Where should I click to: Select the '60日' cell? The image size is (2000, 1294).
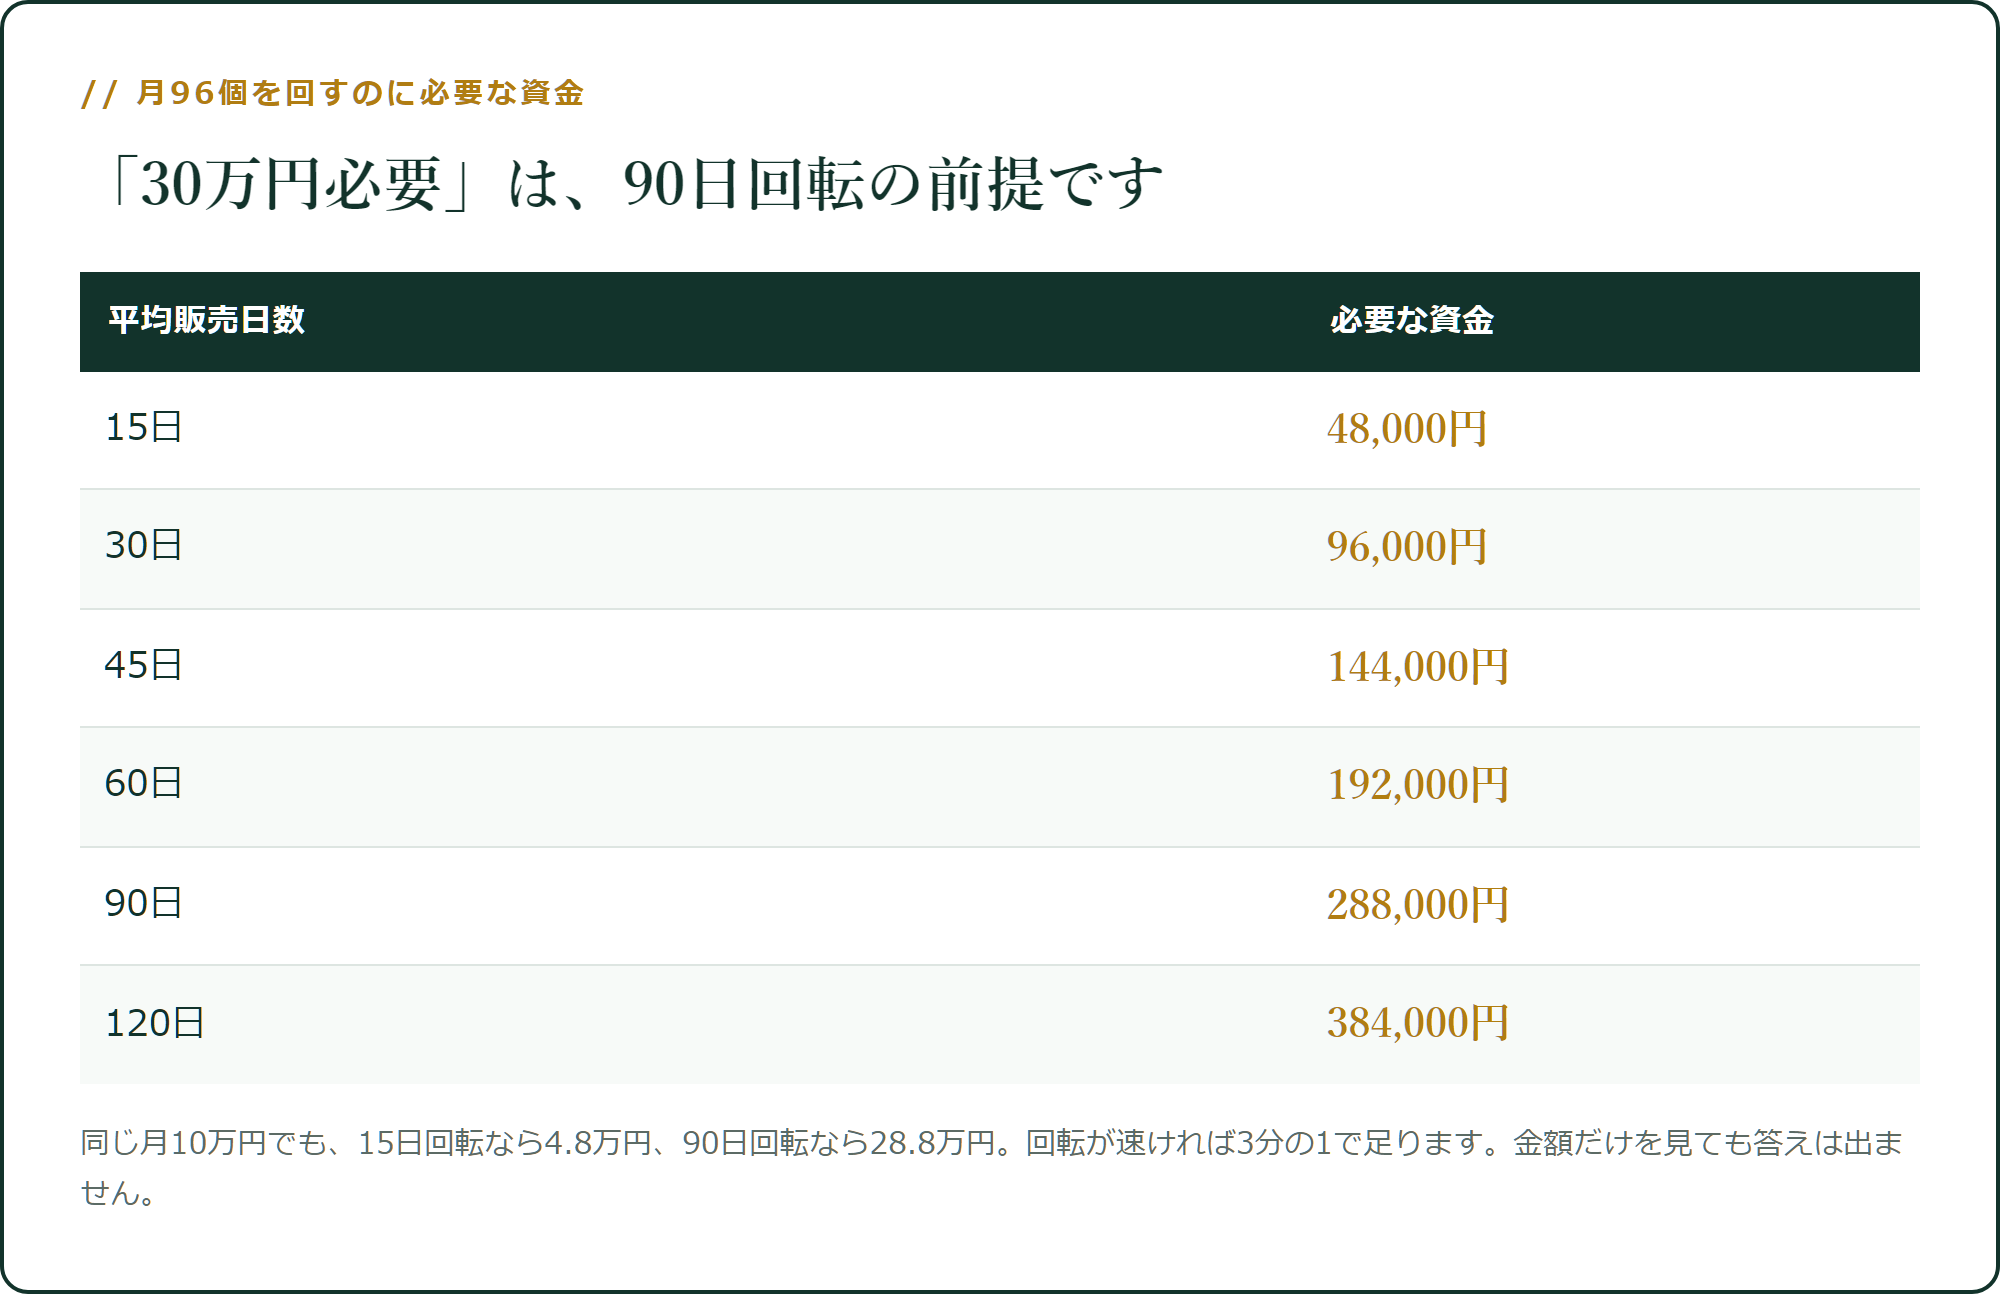pyautogui.click(x=144, y=783)
